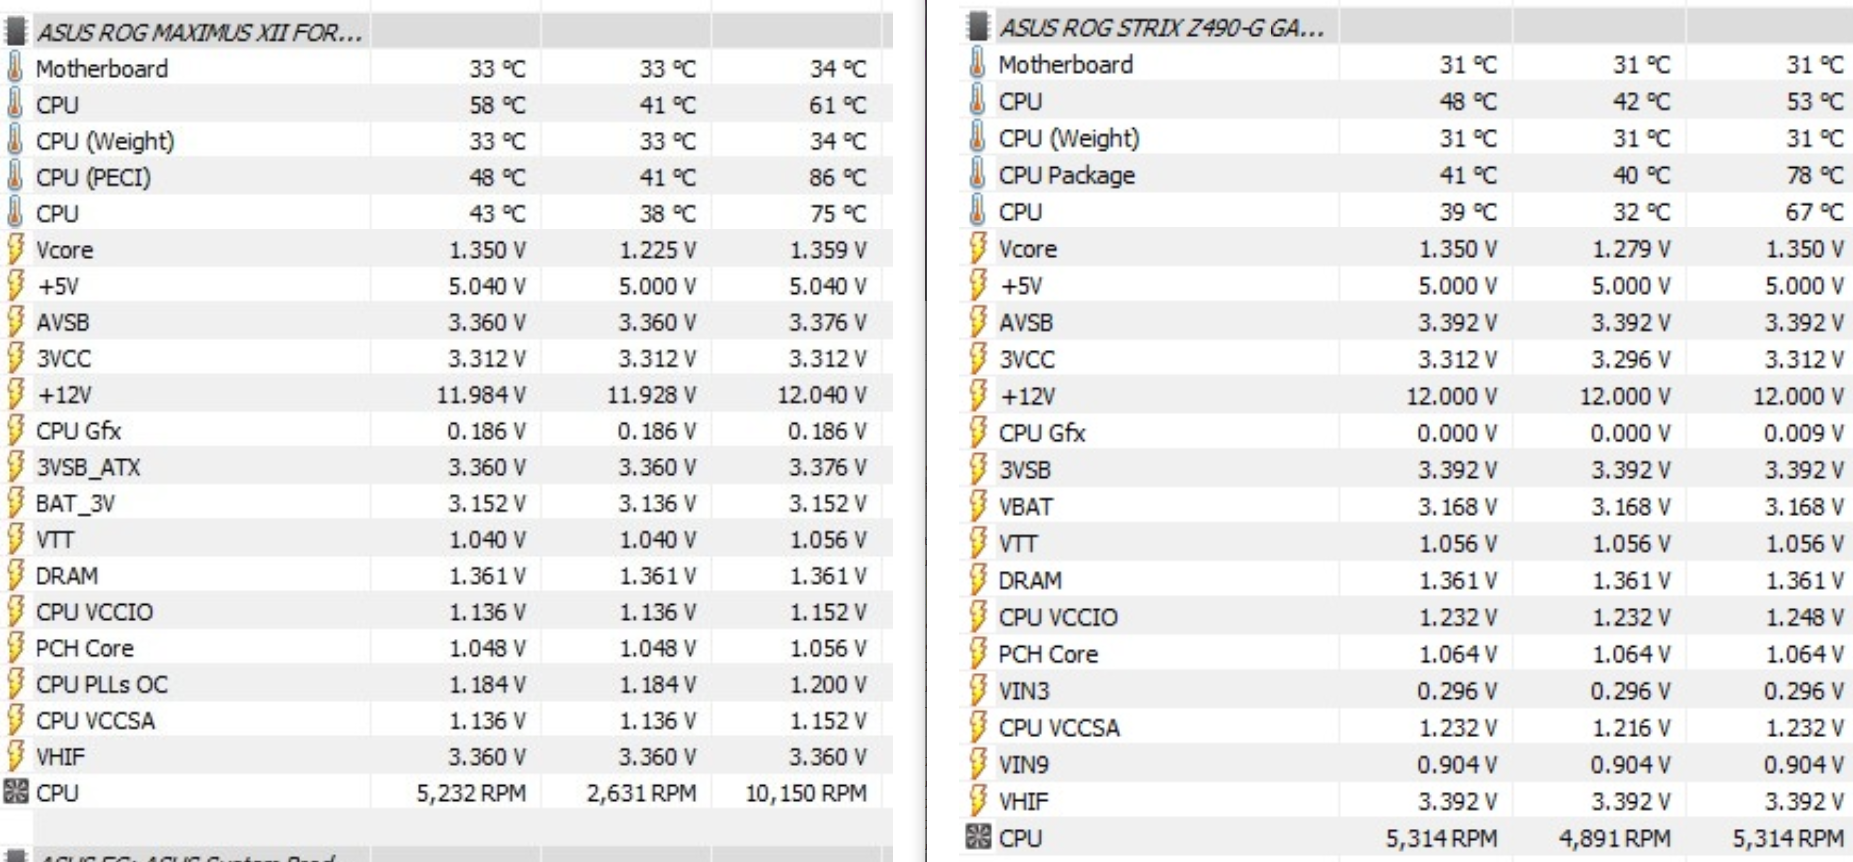Select the CPU Package sensor label

pyautogui.click(x=1066, y=175)
